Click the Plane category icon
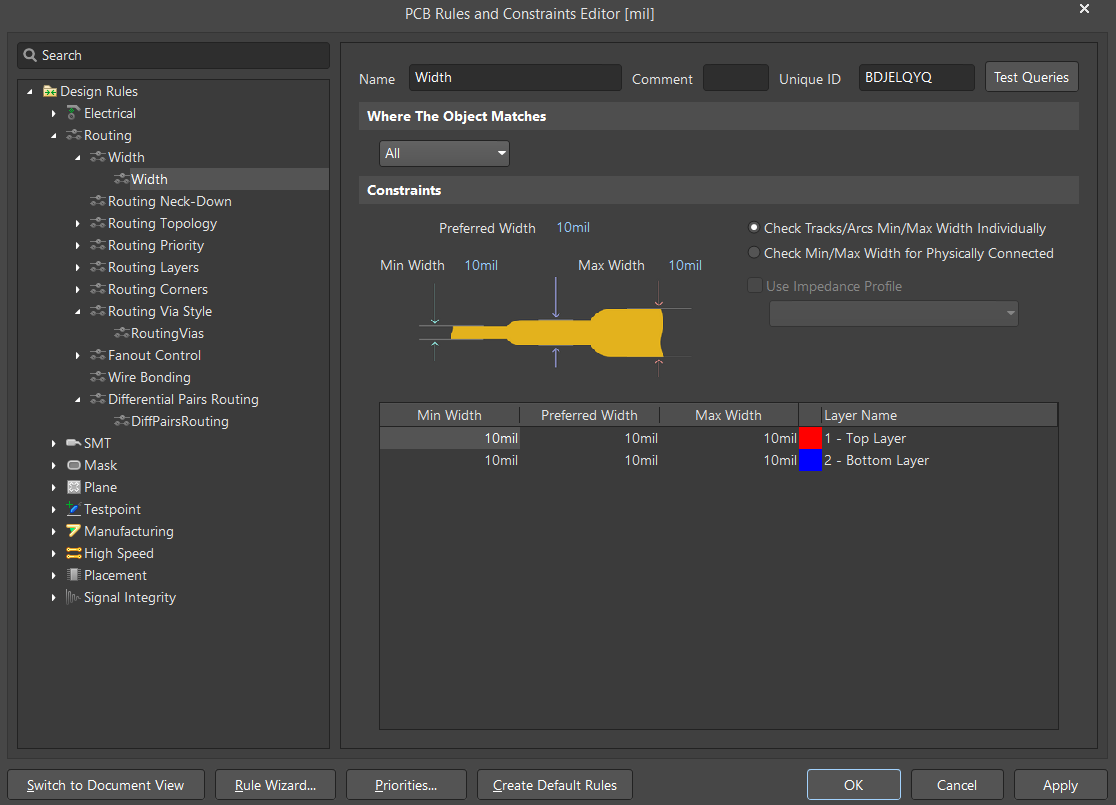The image size is (1116, 805). pyautogui.click(x=73, y=487)
